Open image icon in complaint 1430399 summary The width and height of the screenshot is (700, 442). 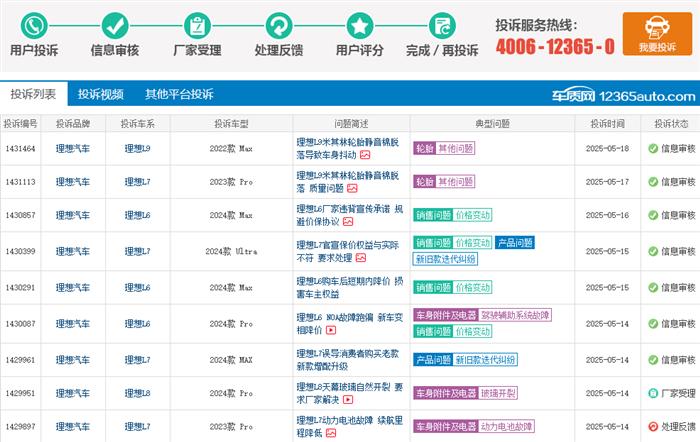[x=361, y=258]
